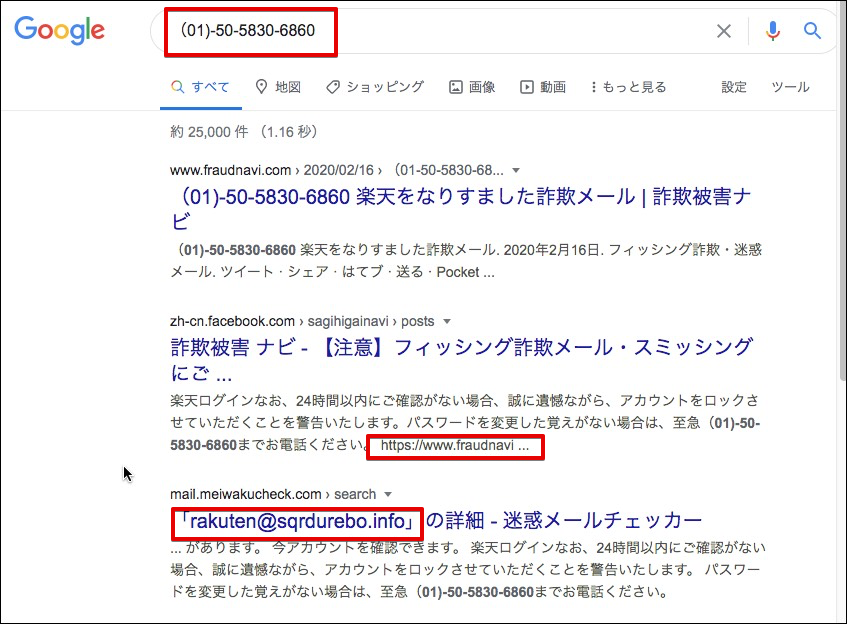Start voice search with microphone icon
This screenshot has width=847, height=624.
pyautogui.click(x=772, y=31)
